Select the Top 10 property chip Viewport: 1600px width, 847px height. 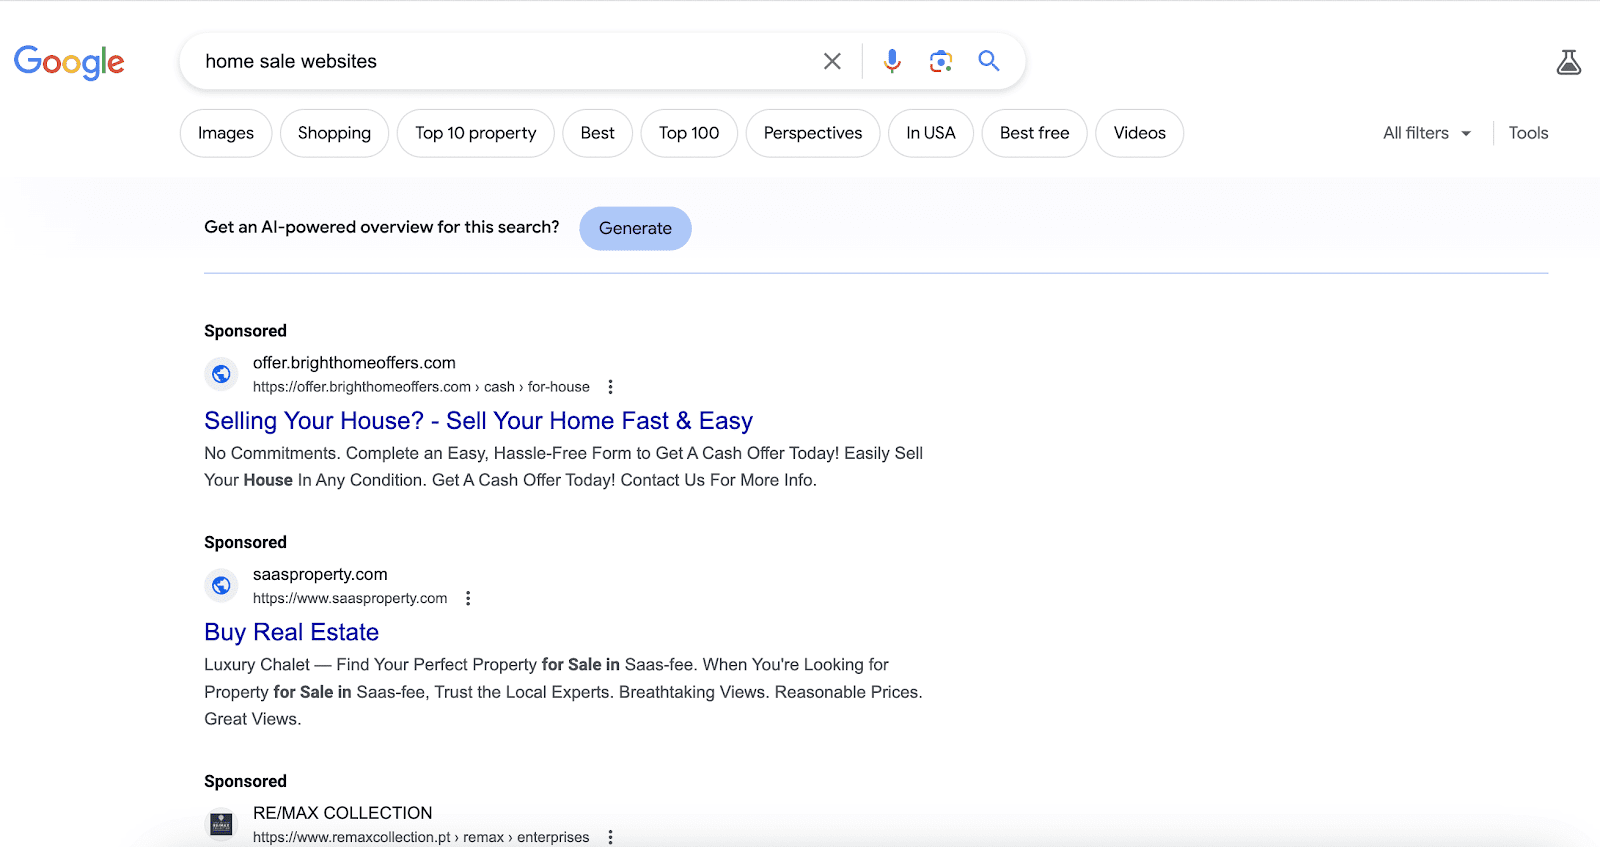click(x=476, y=133)
